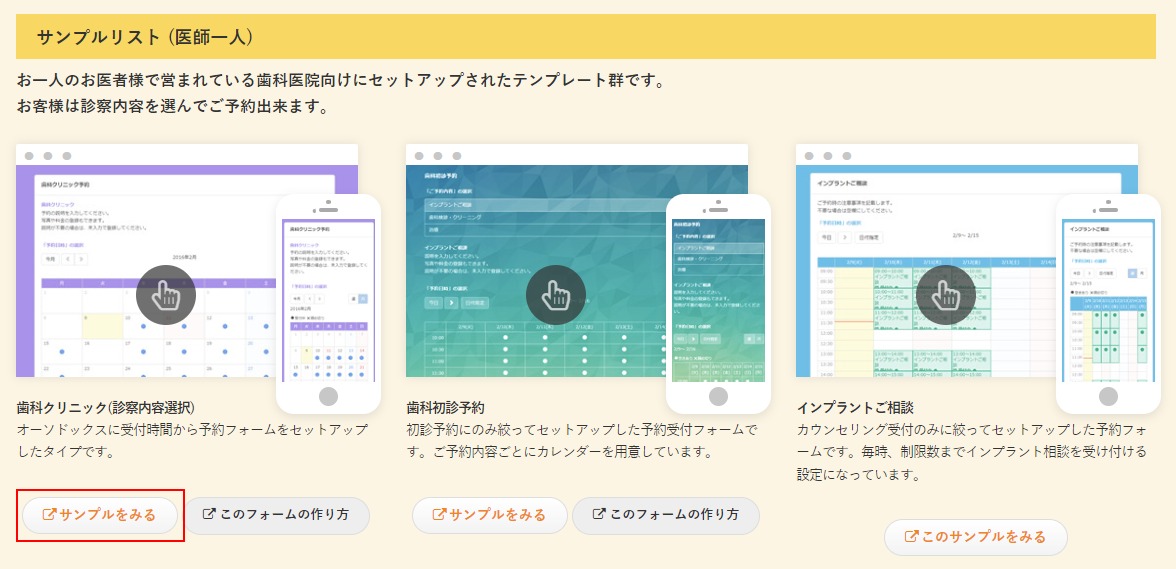The image size is (1176, 569).
Task: Select the 歯科初診予約 title text
Action: (445, 407)
